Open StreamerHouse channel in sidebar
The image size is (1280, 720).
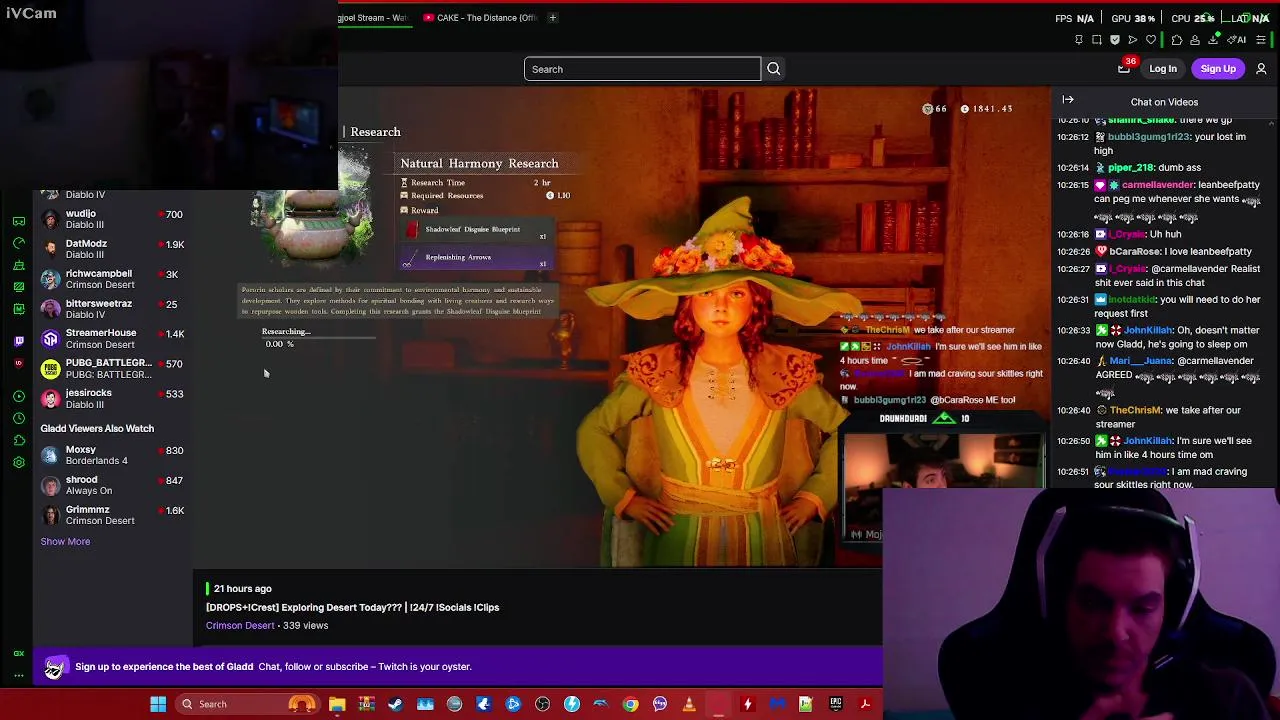[112, 339]
